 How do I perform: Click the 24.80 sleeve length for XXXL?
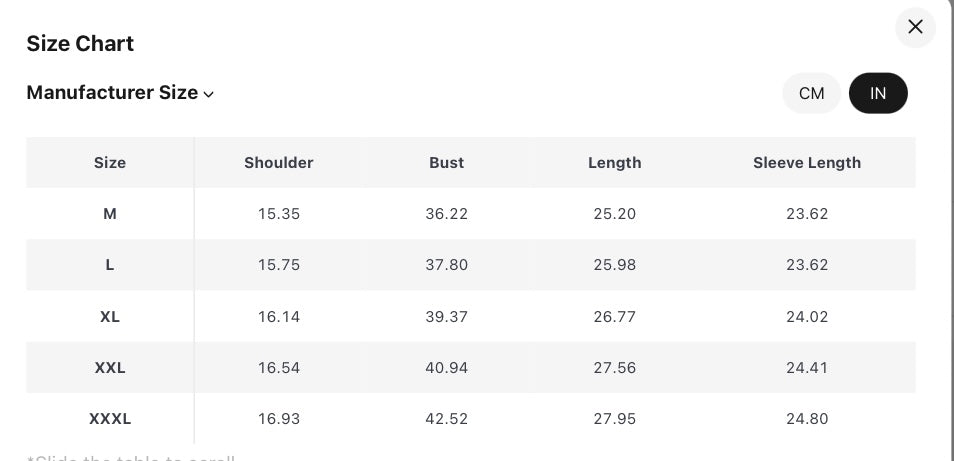coord(806,419)
